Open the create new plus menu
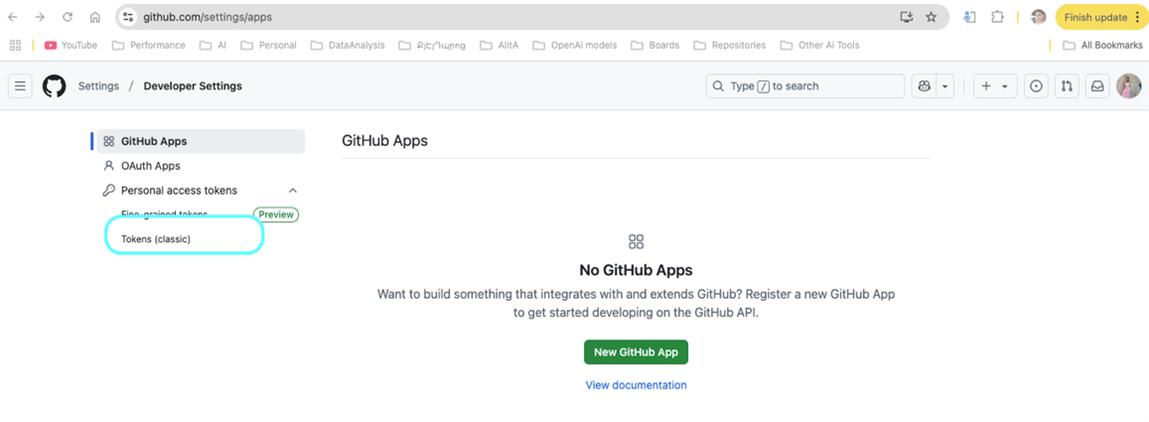This screenshot has height=422, width=1149. click(x=995, y=86)
